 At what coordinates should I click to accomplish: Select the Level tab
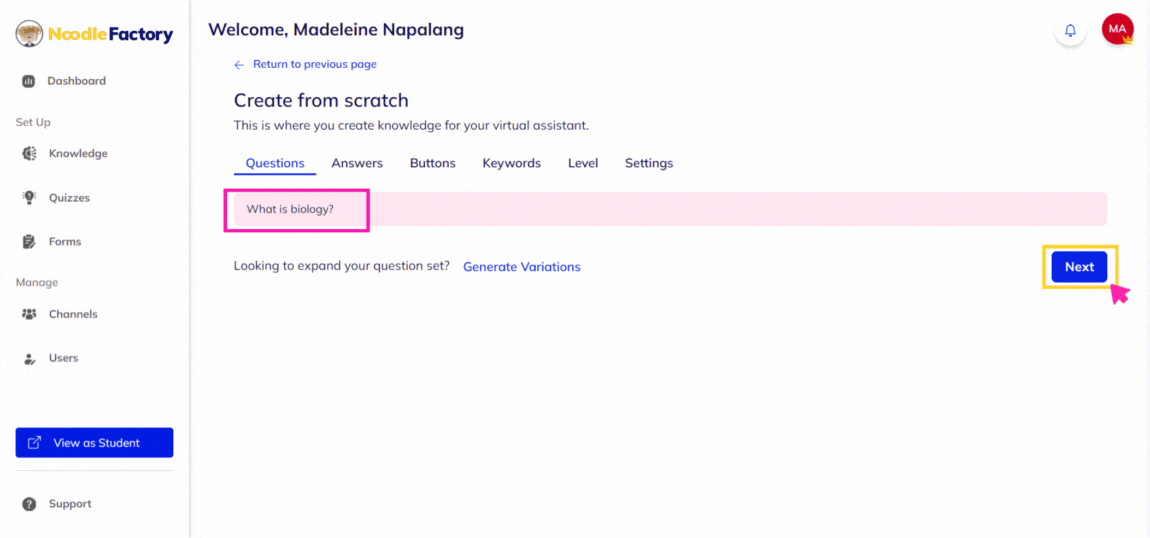(x=583, y=163)
